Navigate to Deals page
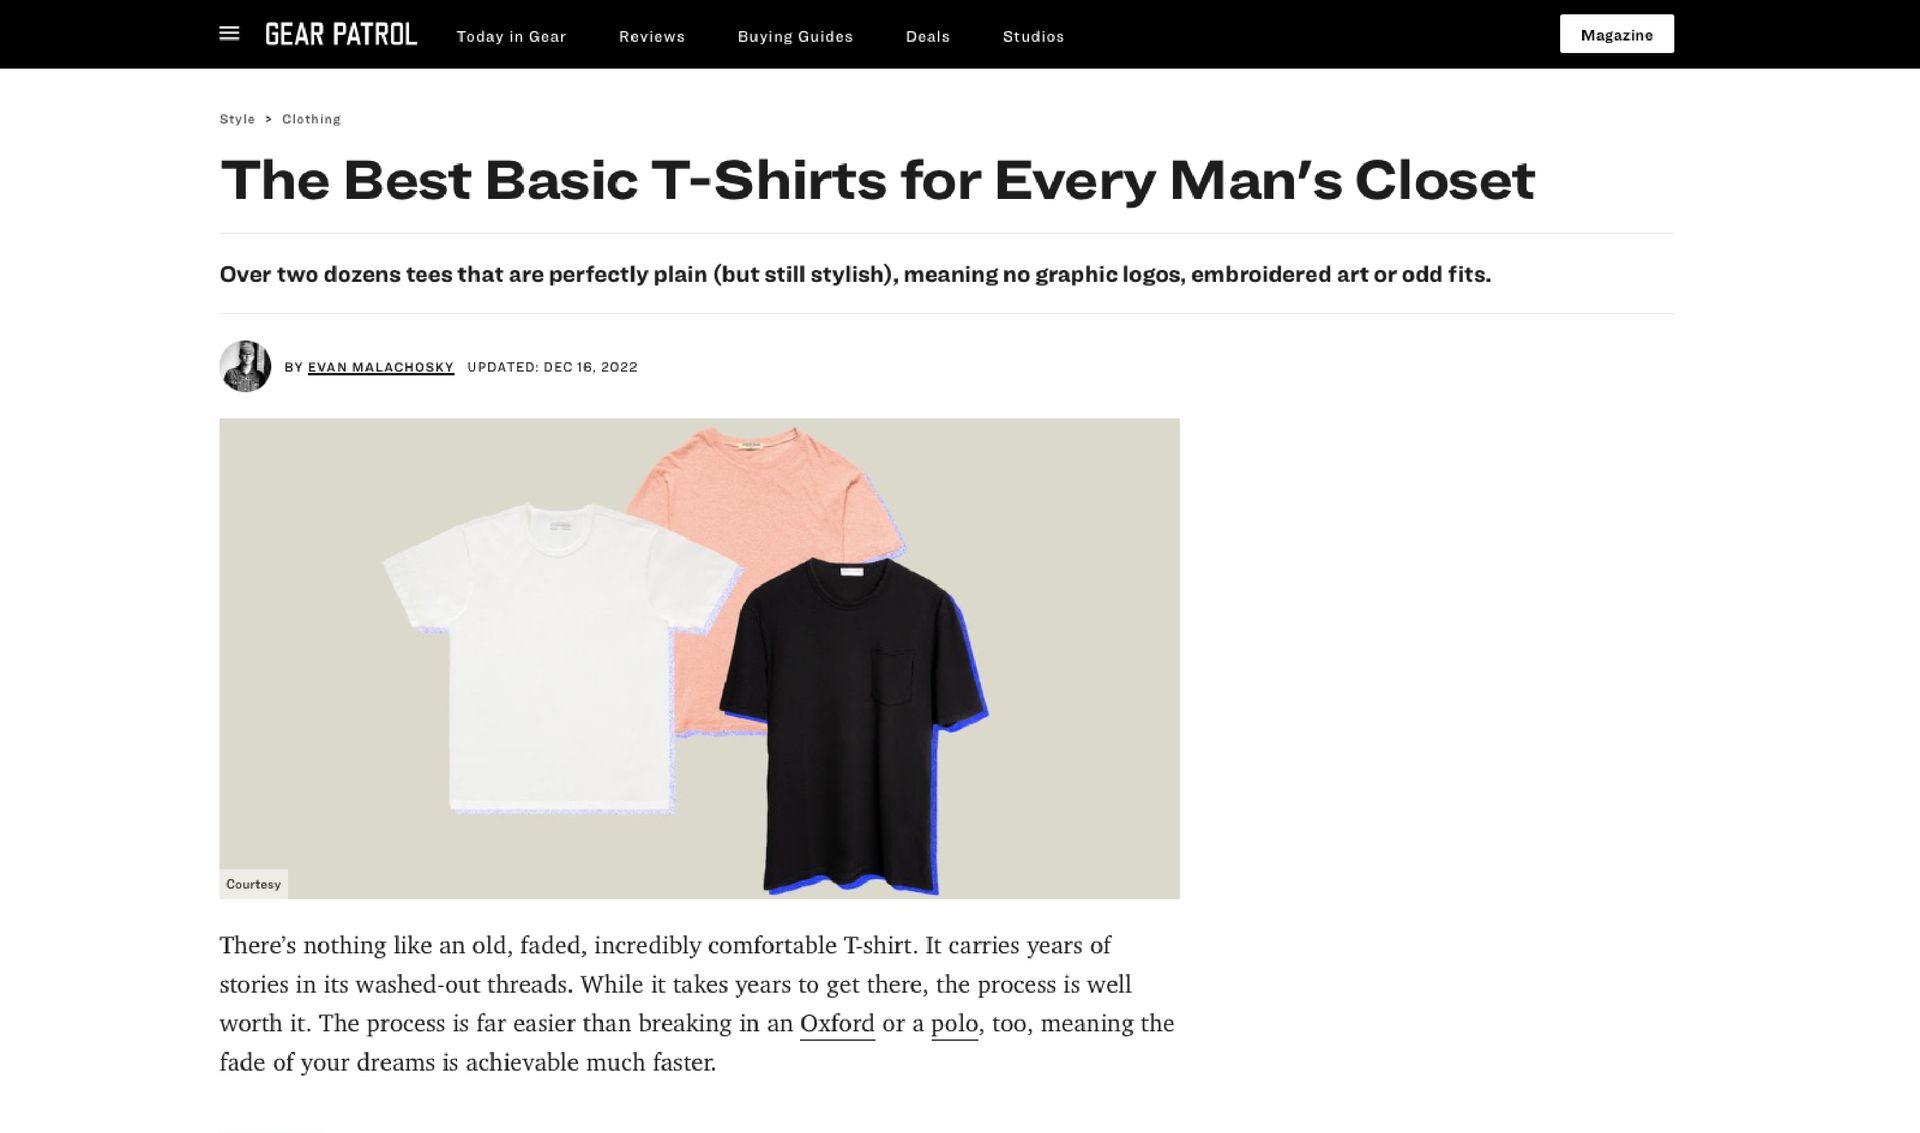 [x=928, y=36]
